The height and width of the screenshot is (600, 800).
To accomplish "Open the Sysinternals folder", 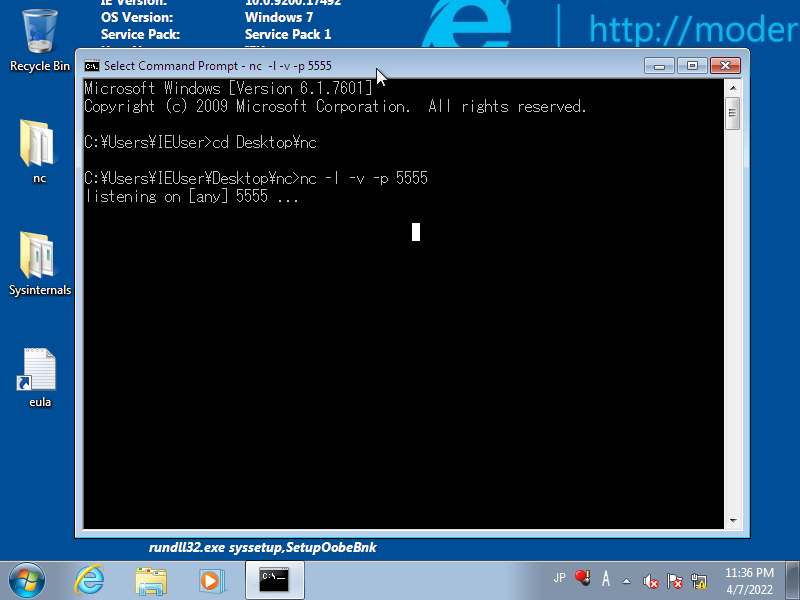I will coord(38,262).
